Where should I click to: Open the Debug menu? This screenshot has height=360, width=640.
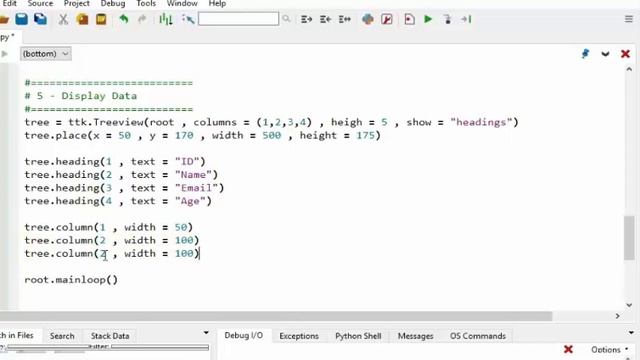113,4
